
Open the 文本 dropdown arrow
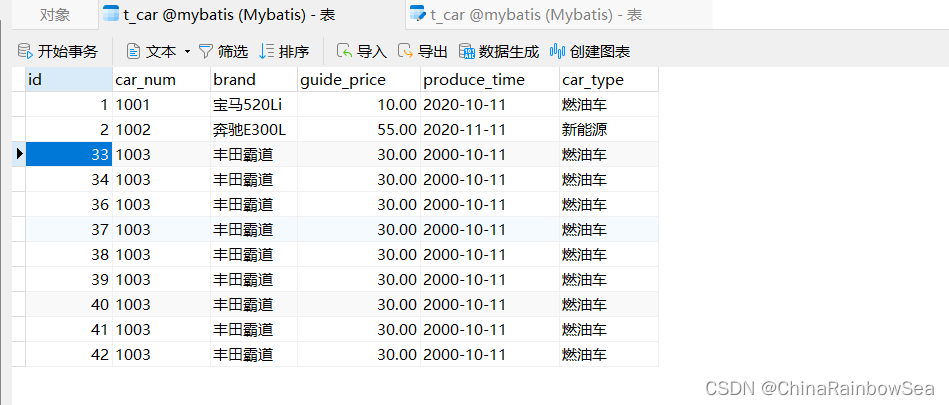[187, 51]
